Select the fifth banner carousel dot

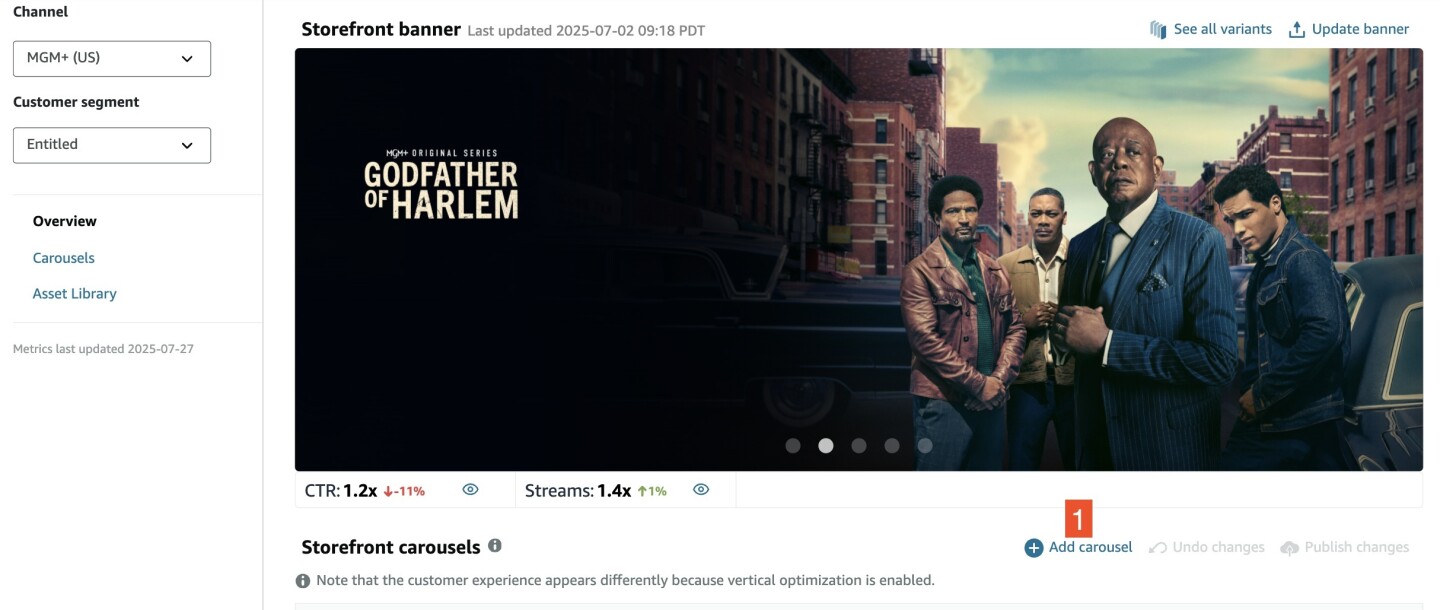(x=925, y=446)
